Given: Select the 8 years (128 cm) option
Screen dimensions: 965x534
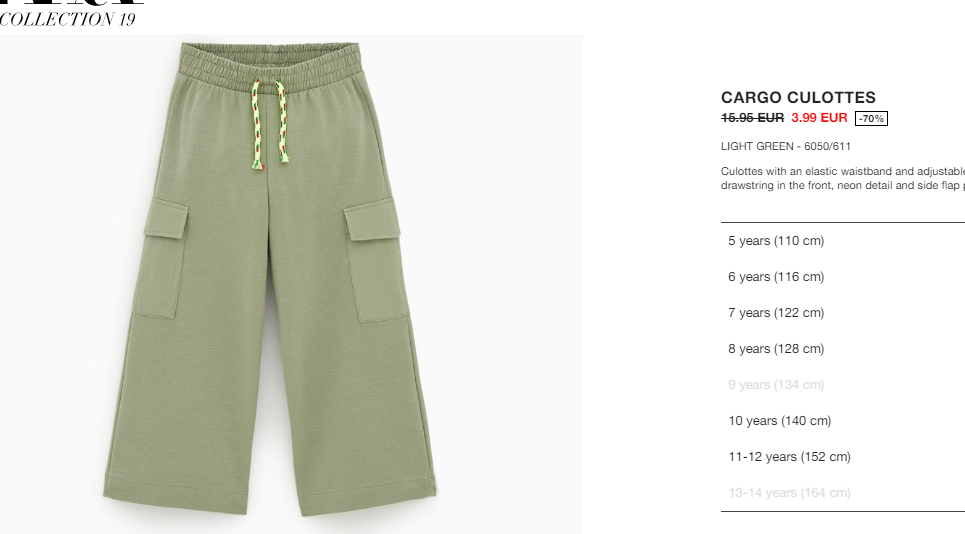Looking at the screenshot, I should (843, 349).
